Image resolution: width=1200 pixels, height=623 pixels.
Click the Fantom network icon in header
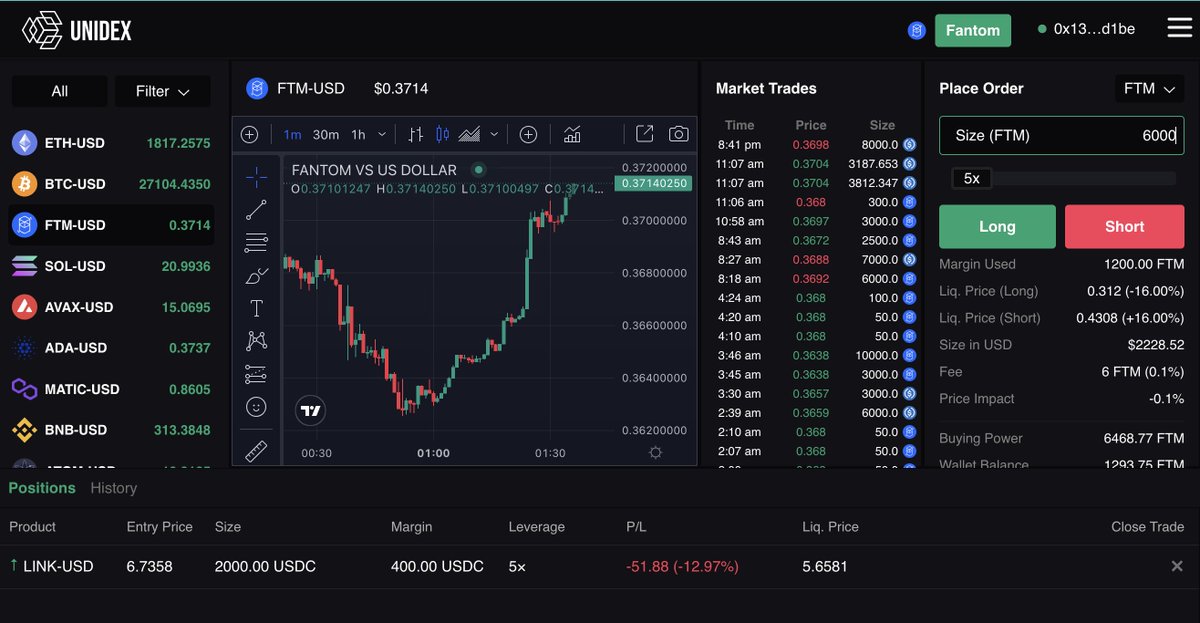point(917,30)
